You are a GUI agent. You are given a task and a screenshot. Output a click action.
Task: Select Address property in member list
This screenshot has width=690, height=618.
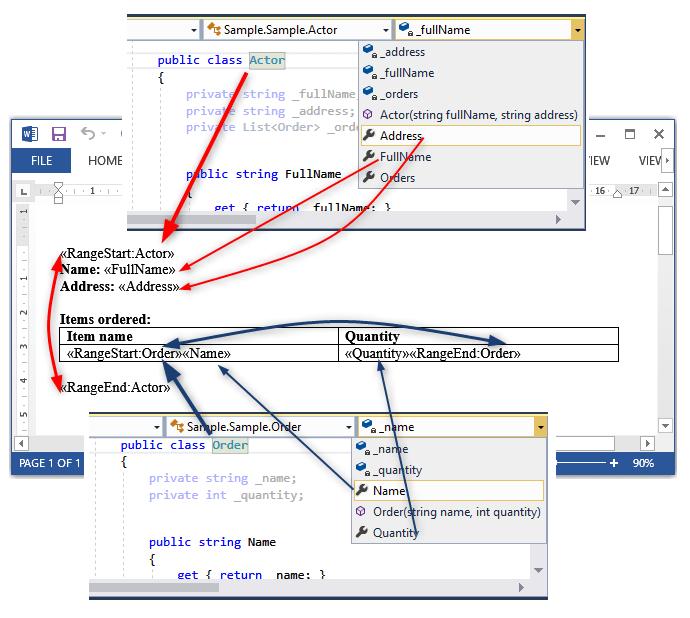point(401,136)
